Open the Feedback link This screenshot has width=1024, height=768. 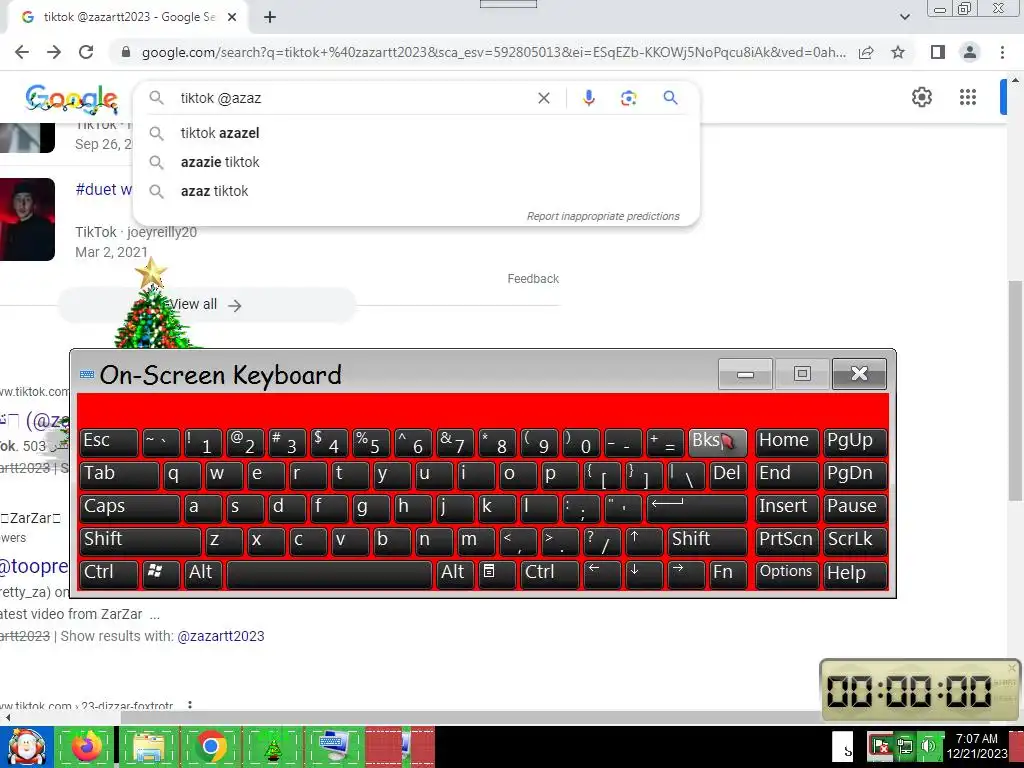click(533, 279)
